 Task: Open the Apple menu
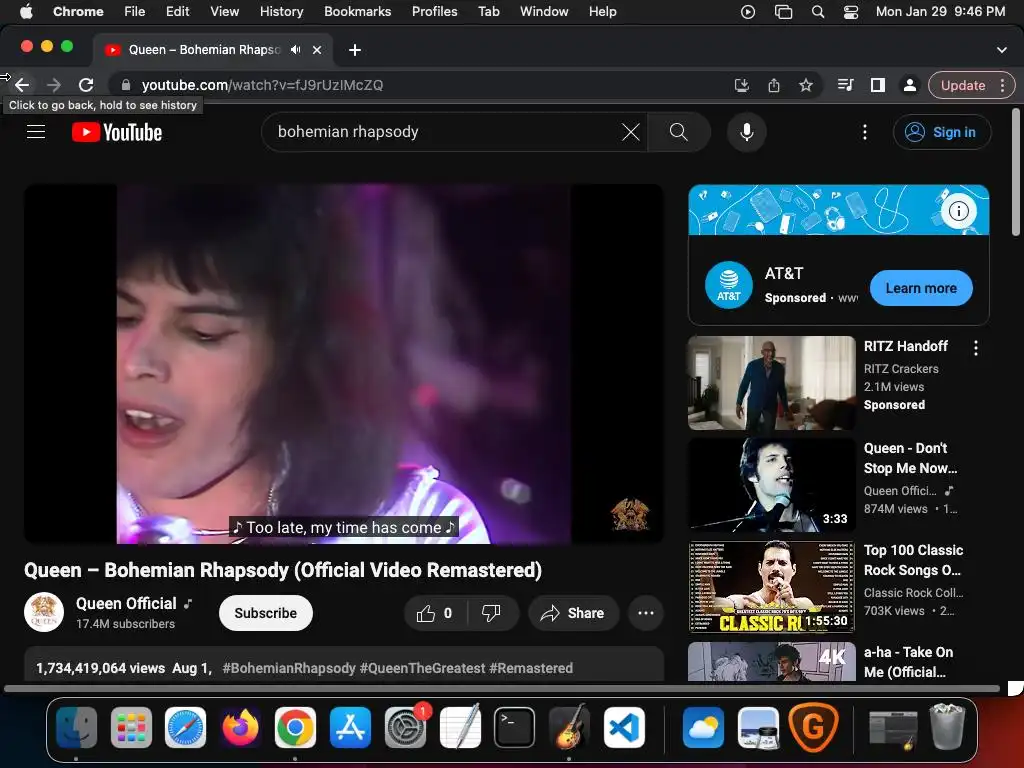26,12
